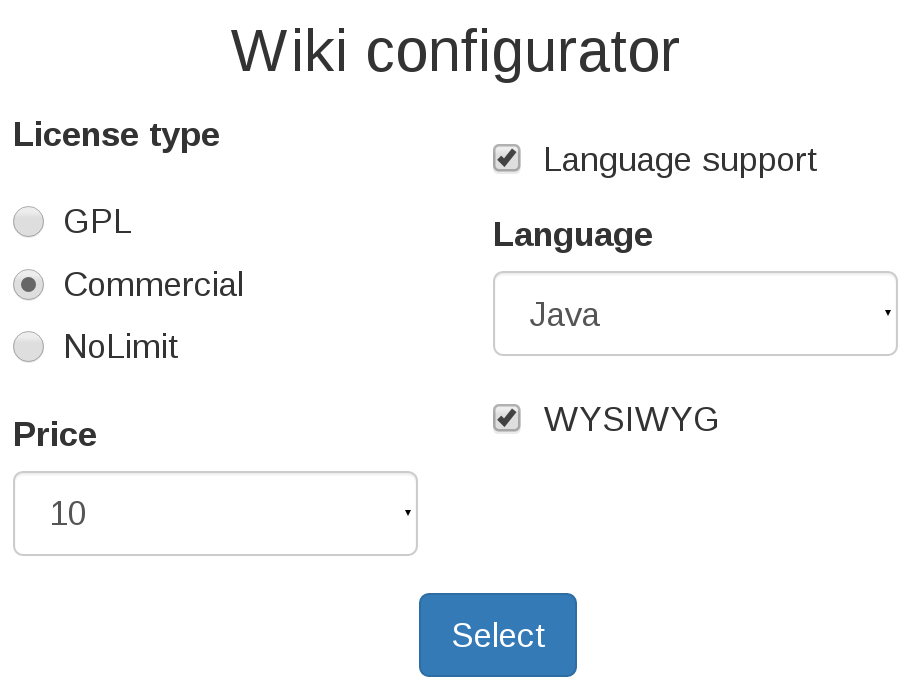Click the NoLimit label text
Viewport: 917px width, 687px height.
(120, 346)
